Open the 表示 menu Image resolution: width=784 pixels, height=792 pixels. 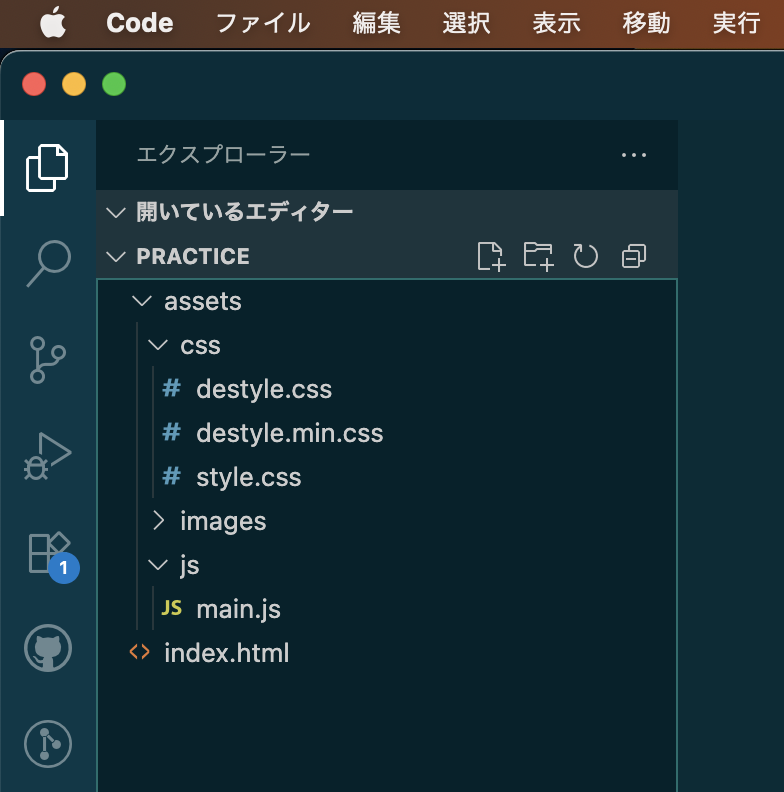pos(556,23)
